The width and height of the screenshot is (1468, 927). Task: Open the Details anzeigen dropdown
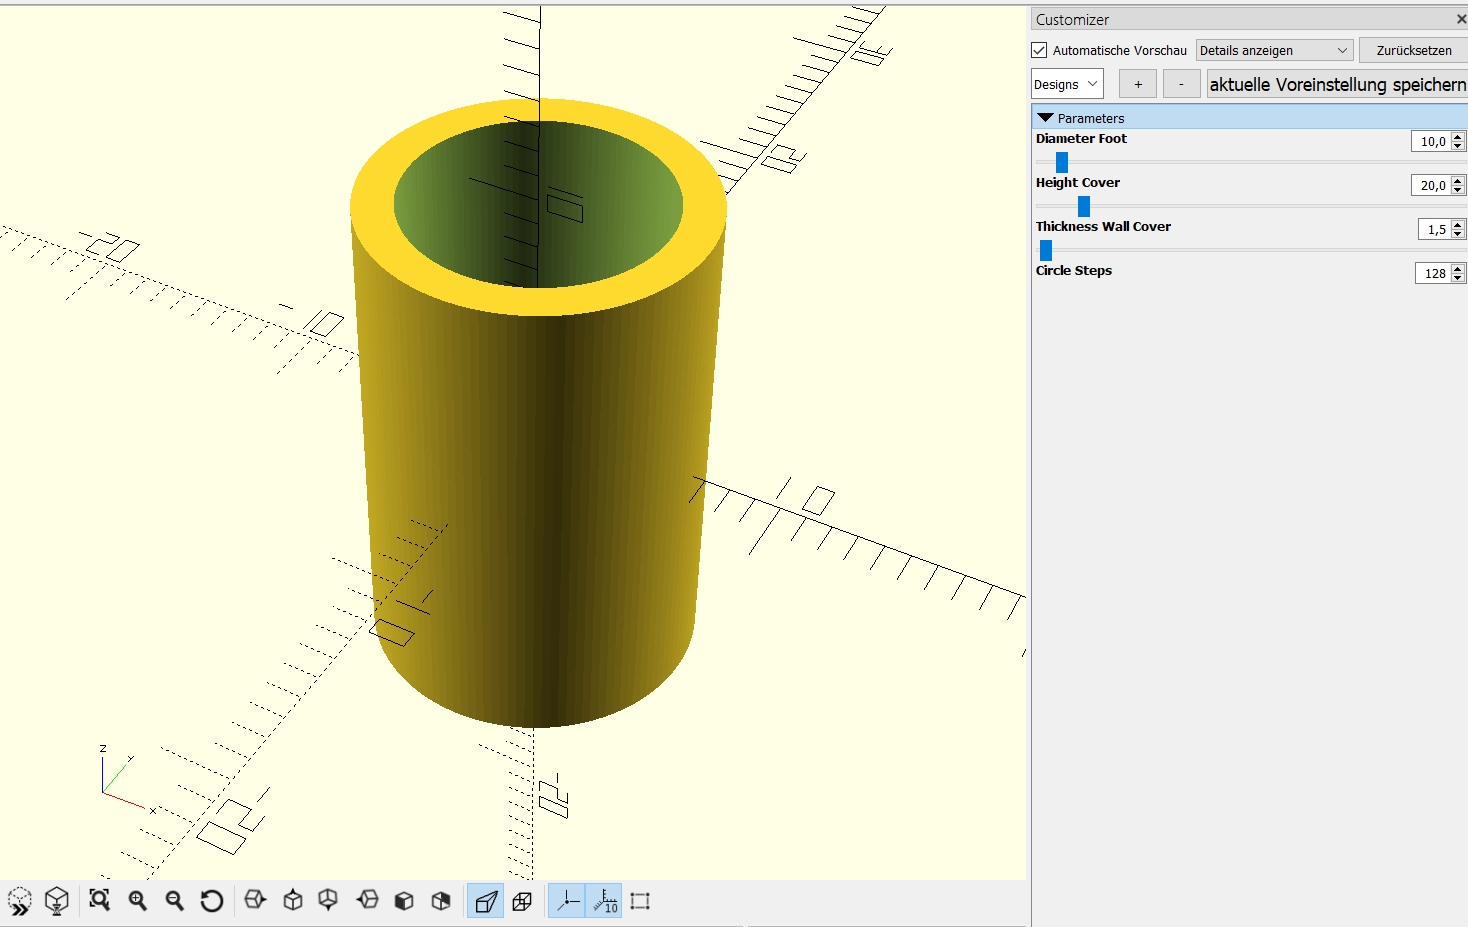tap(1274, 50)
